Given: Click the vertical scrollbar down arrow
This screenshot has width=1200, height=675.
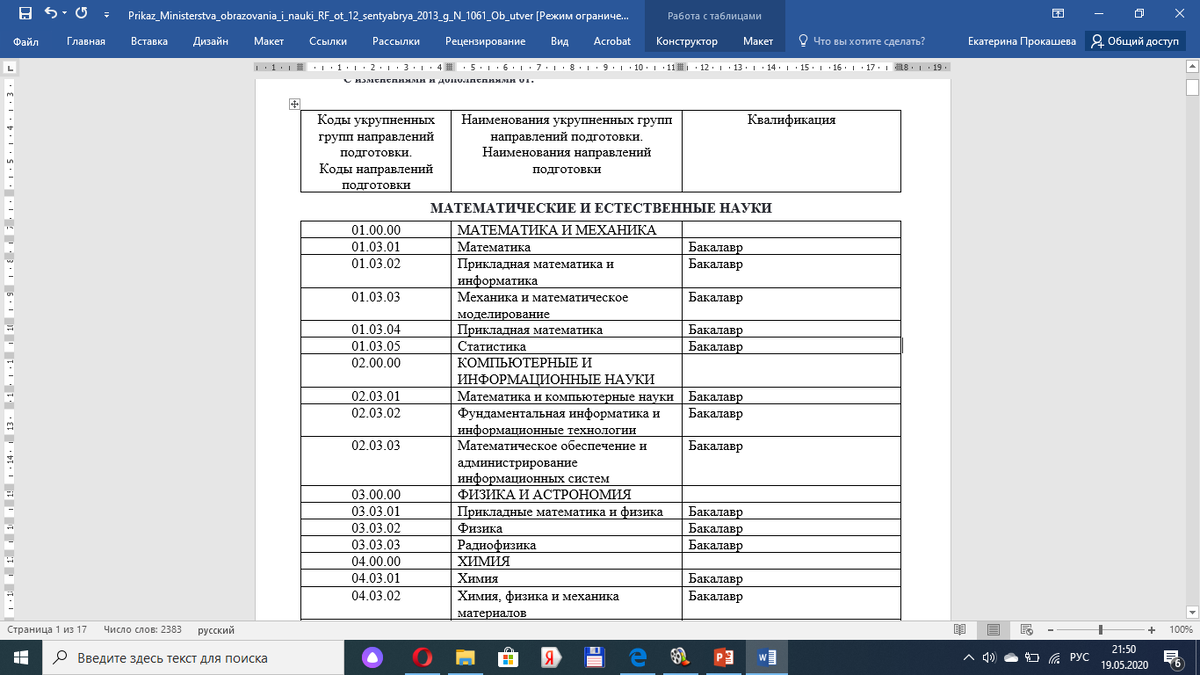Looking at the screenshot, I should [1192, 613].
